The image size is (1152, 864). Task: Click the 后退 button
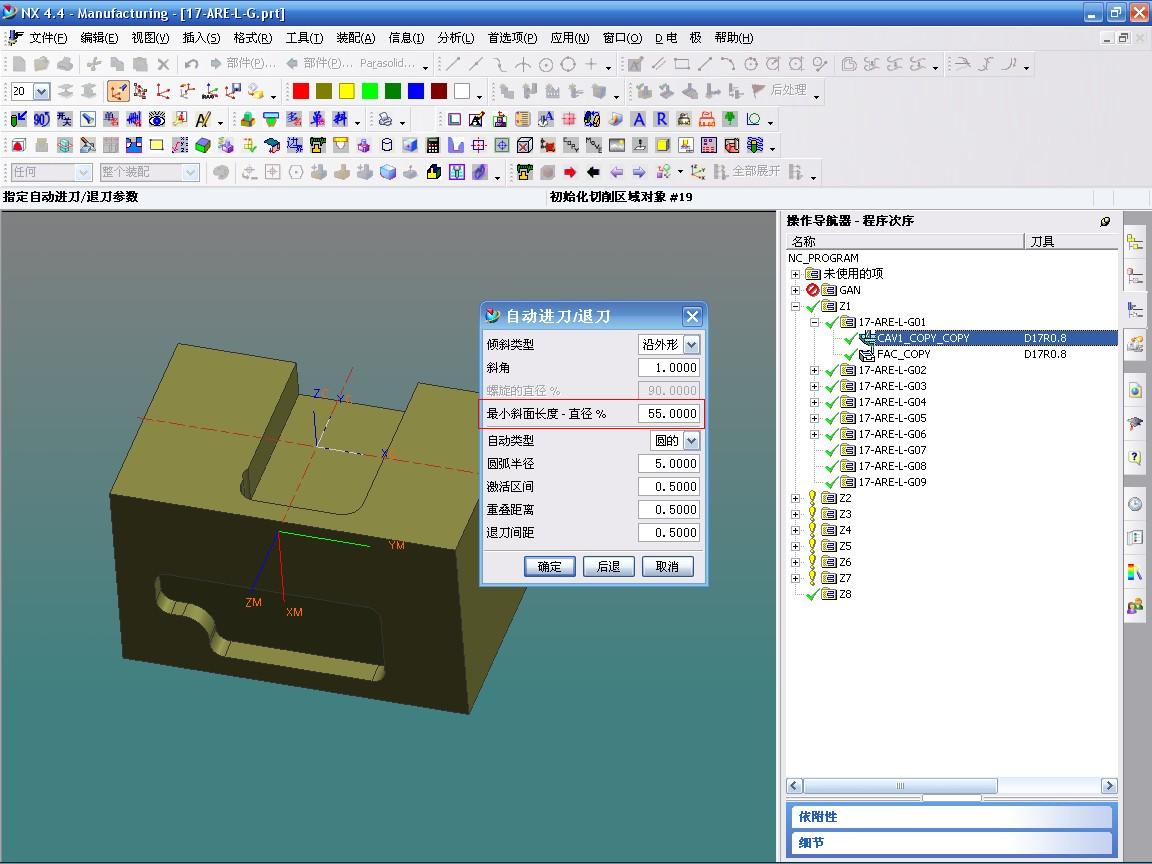click(x=608, y=566)
